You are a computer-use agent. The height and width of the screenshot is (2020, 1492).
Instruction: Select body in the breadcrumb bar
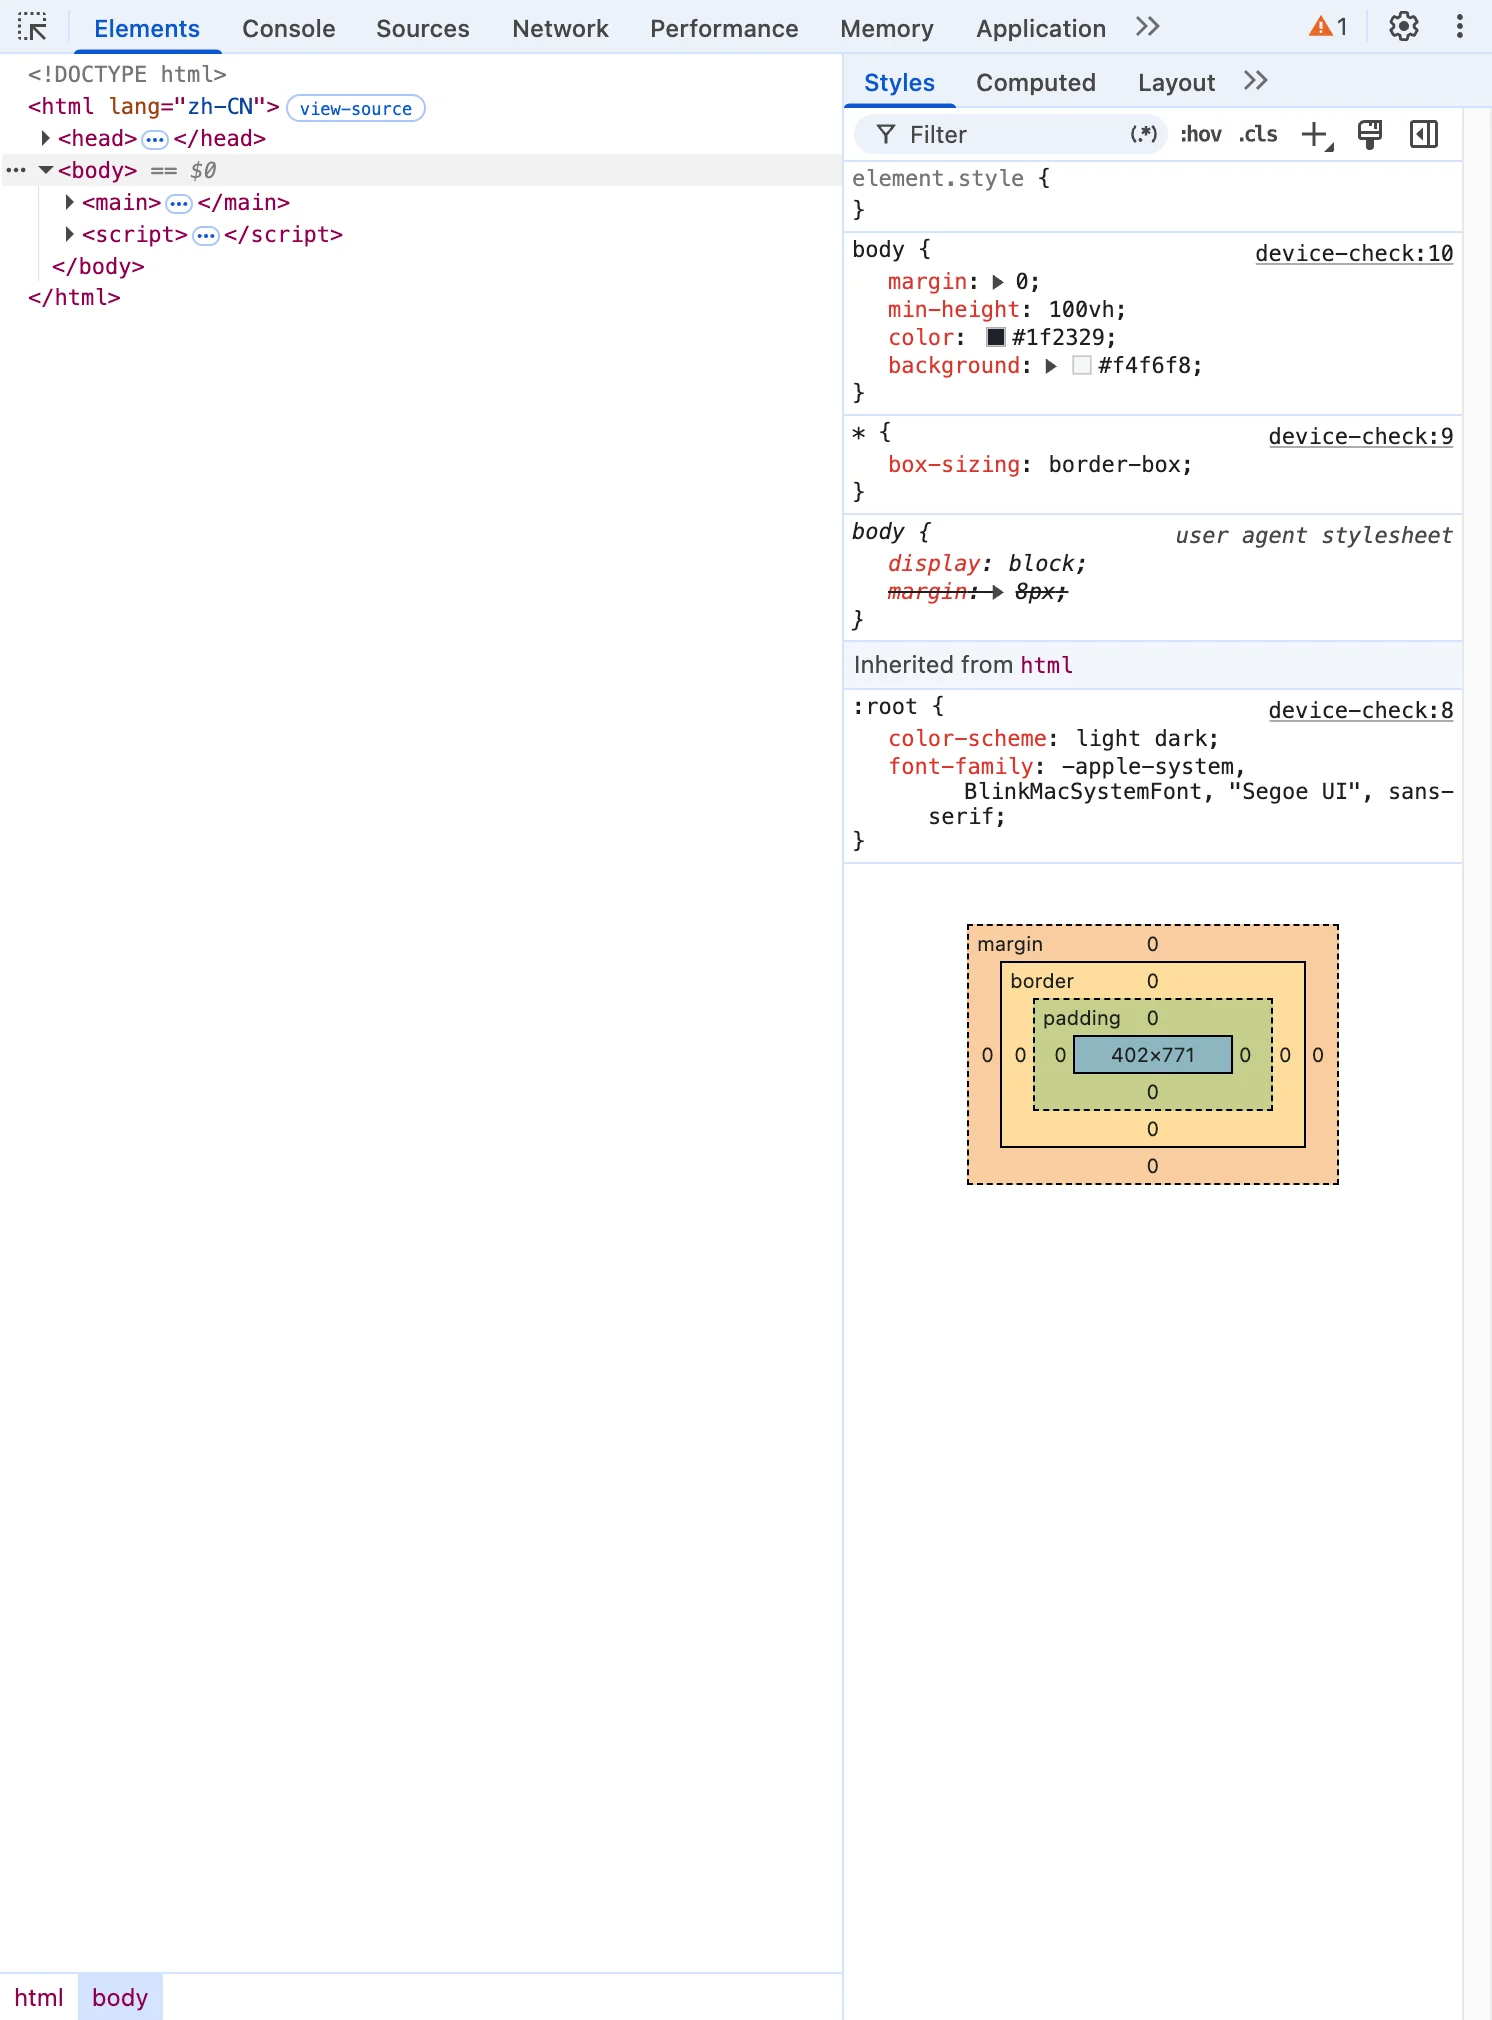click(x=120, y=1997)
